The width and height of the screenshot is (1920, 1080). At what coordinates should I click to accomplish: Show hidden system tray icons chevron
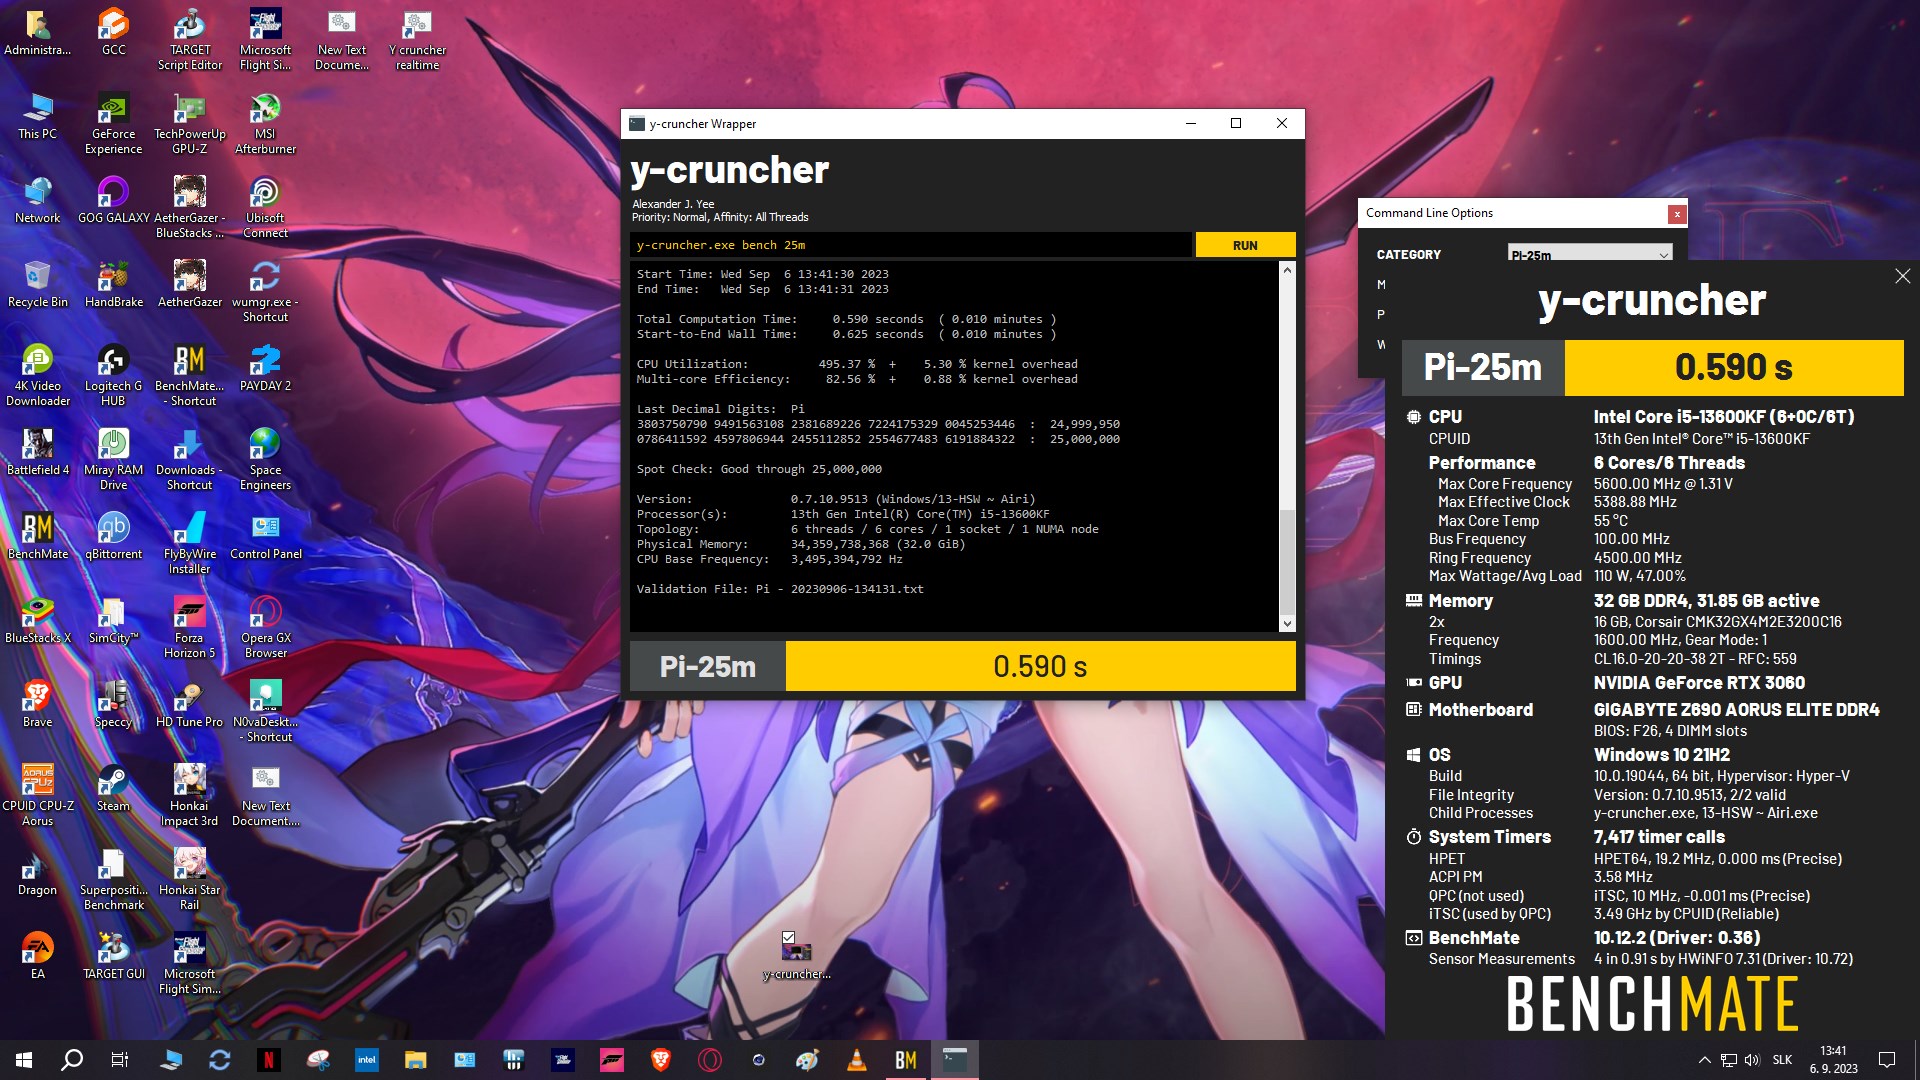(x=1704, y=1060)
